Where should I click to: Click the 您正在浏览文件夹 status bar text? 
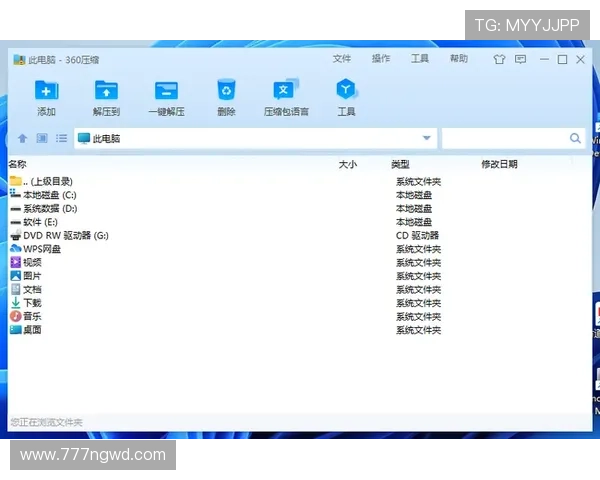(46, 422)
